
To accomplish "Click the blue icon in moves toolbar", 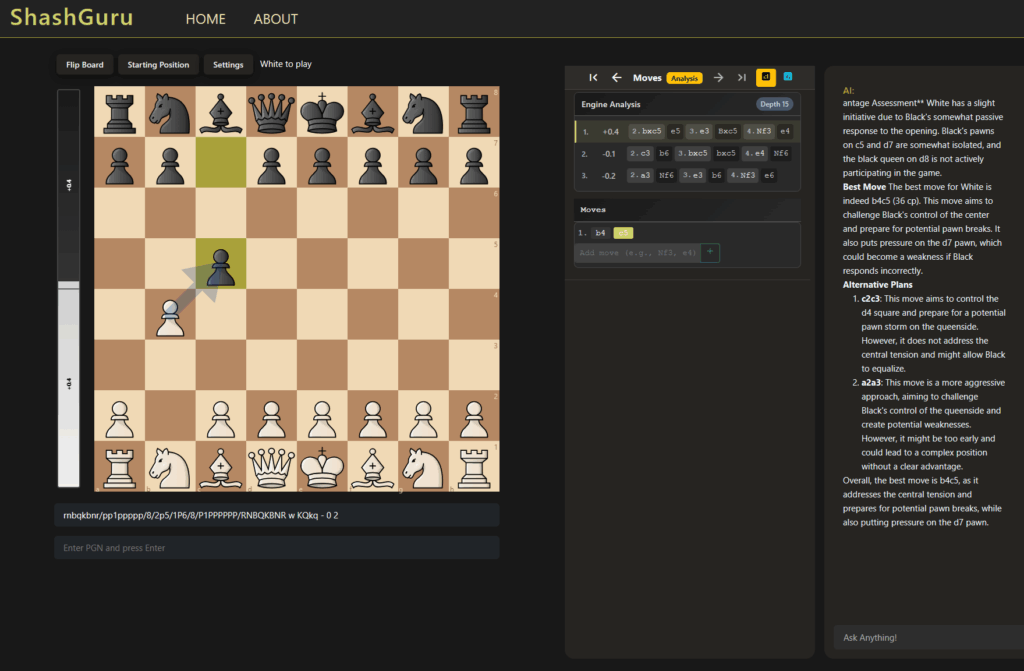I will (x=788, y=77).
